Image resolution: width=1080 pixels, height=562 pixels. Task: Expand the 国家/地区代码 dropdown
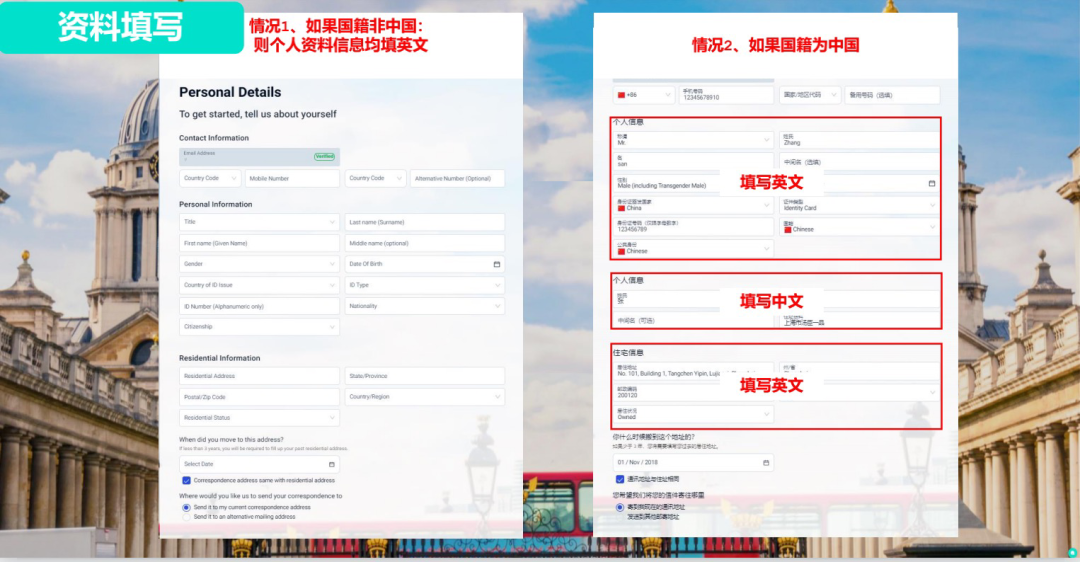coord(810,95)
